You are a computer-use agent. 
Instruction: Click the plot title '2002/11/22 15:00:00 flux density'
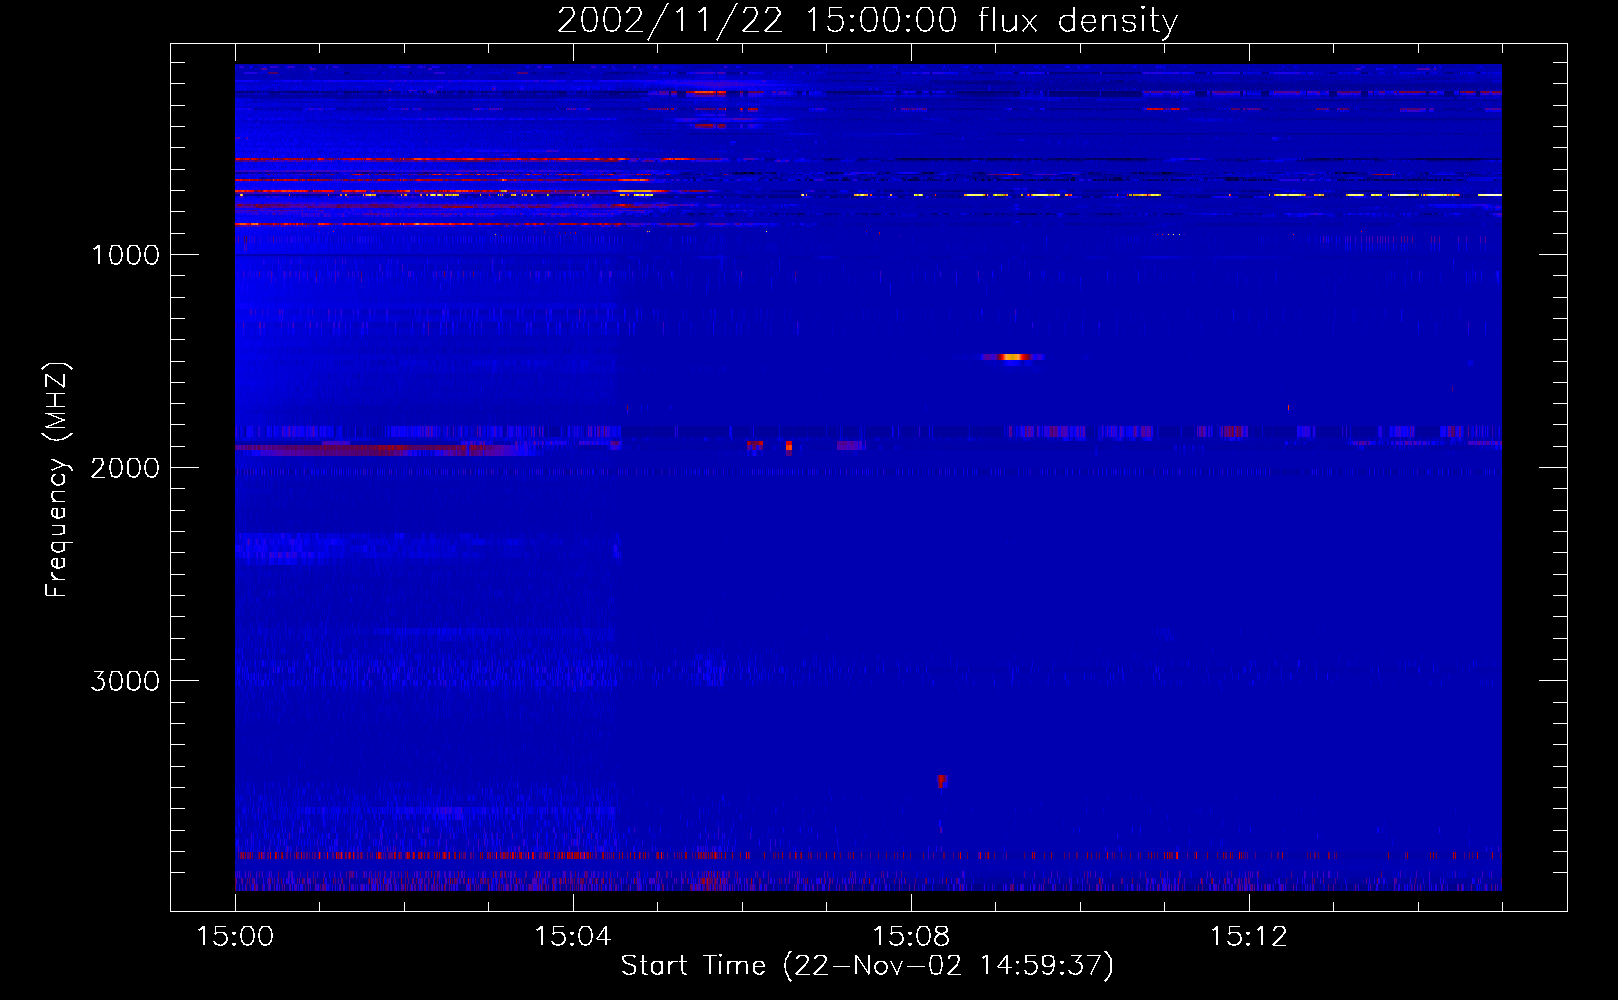[867, 21]
